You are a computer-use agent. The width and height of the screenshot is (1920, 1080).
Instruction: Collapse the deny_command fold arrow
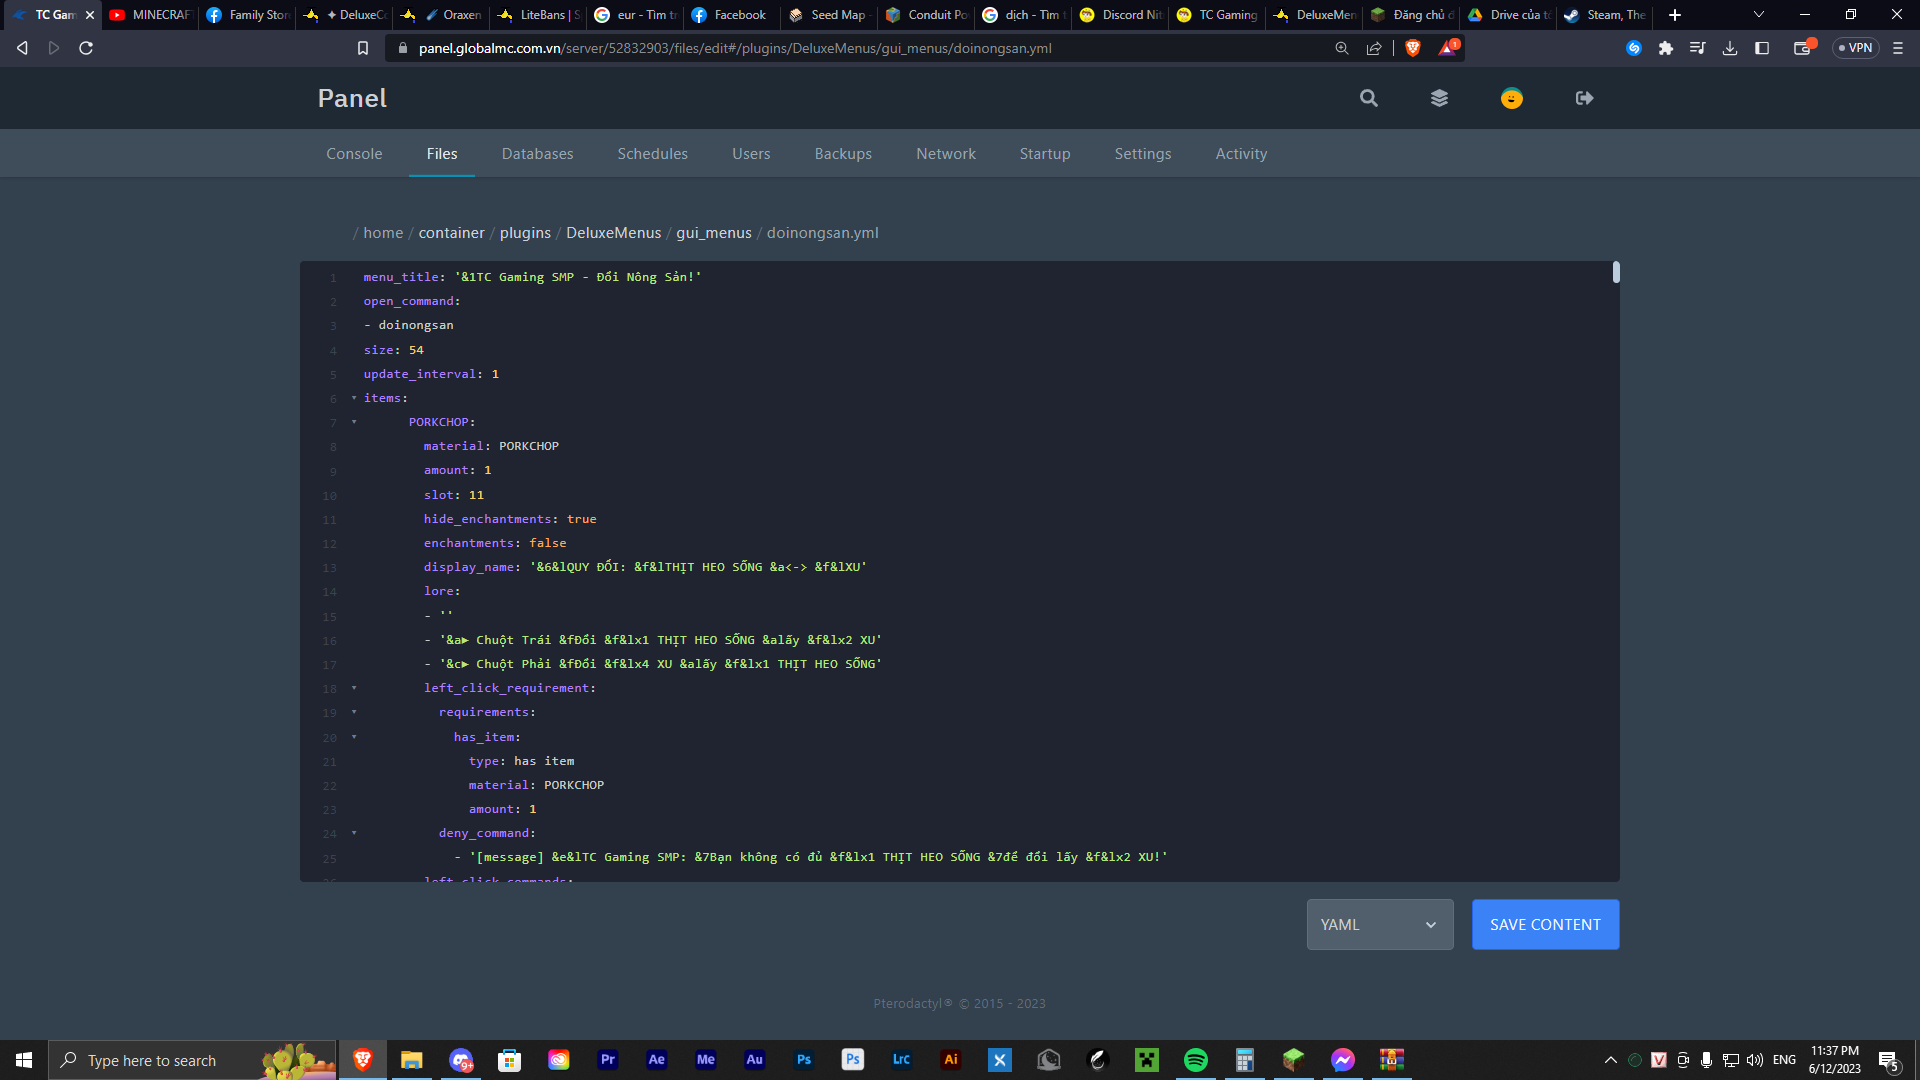coord(354,833)
